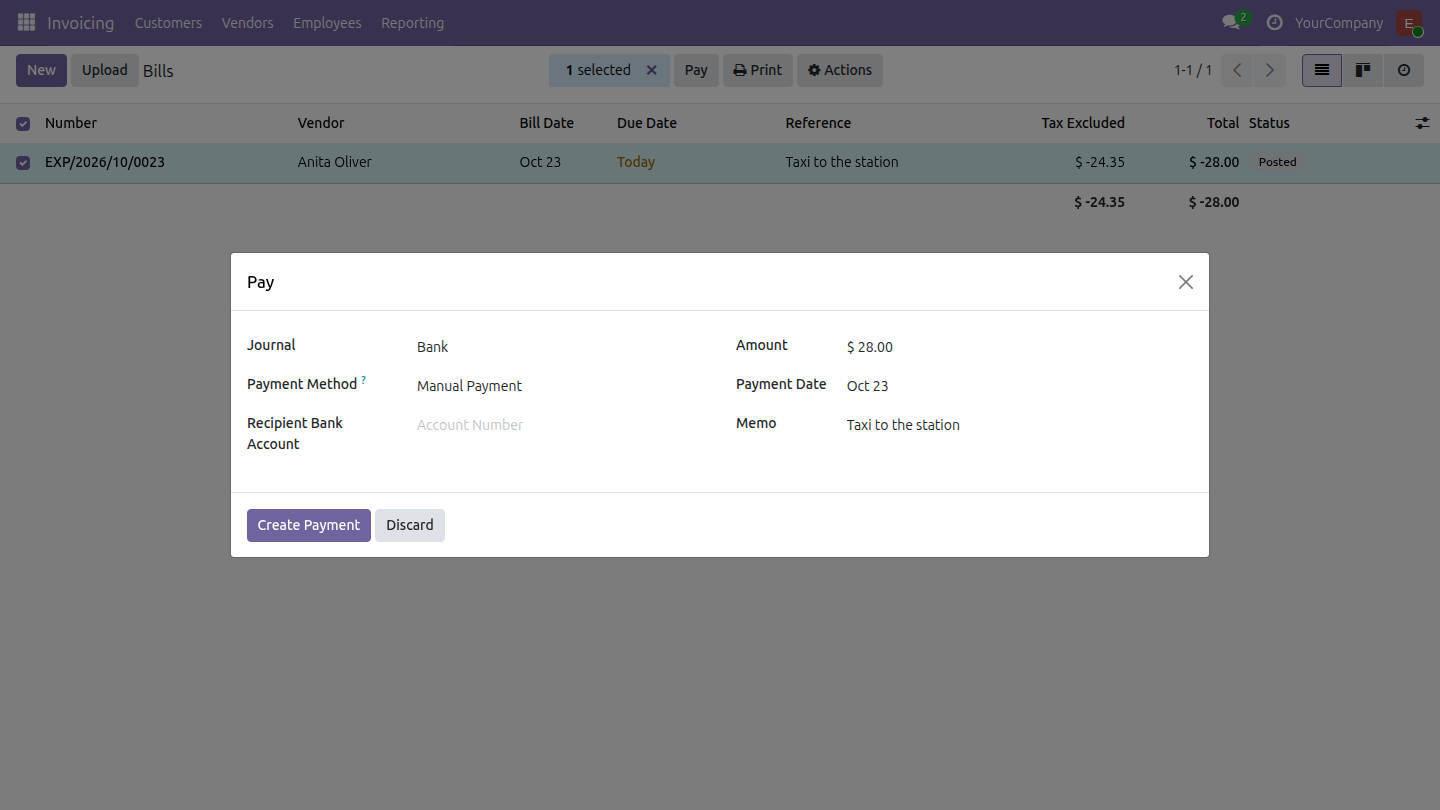Open the Reporting menu
The height and width of the screenshot is (810, 1440).
point(412,23)
